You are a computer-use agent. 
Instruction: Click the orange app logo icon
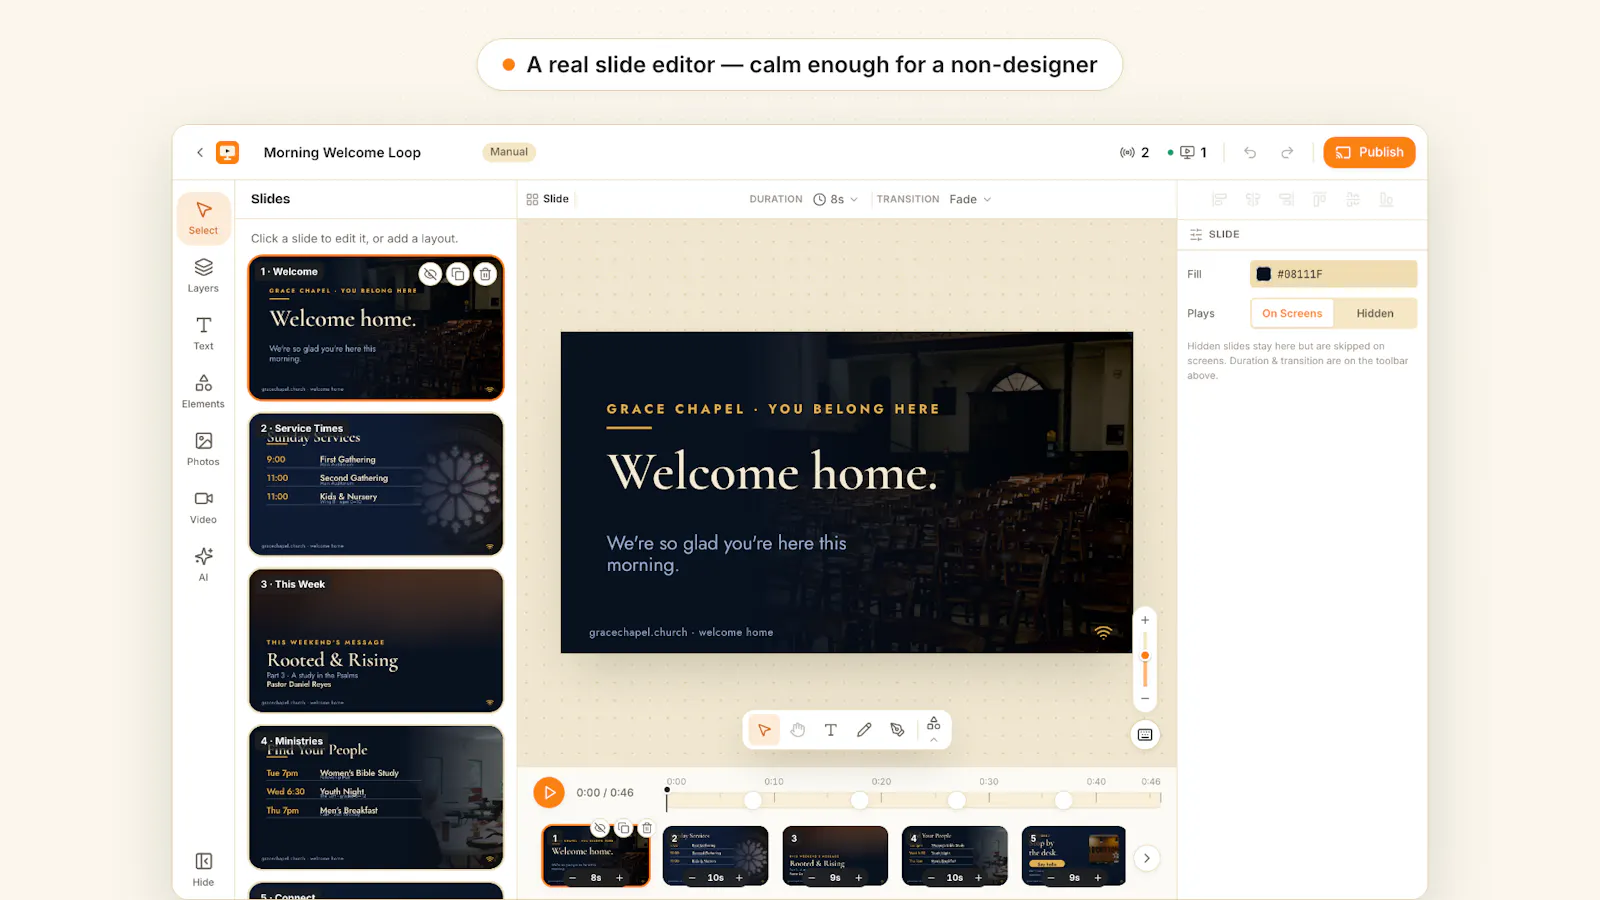[x=228, y=152]
